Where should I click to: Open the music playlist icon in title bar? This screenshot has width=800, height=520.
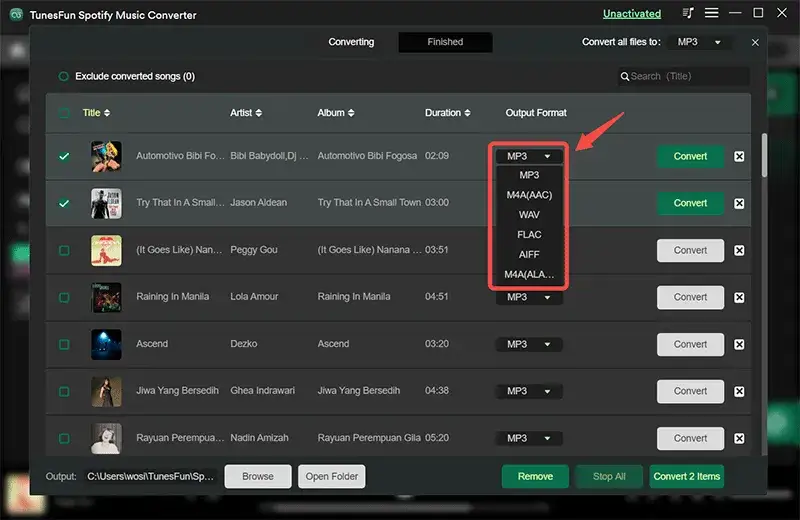coord(688,14)
